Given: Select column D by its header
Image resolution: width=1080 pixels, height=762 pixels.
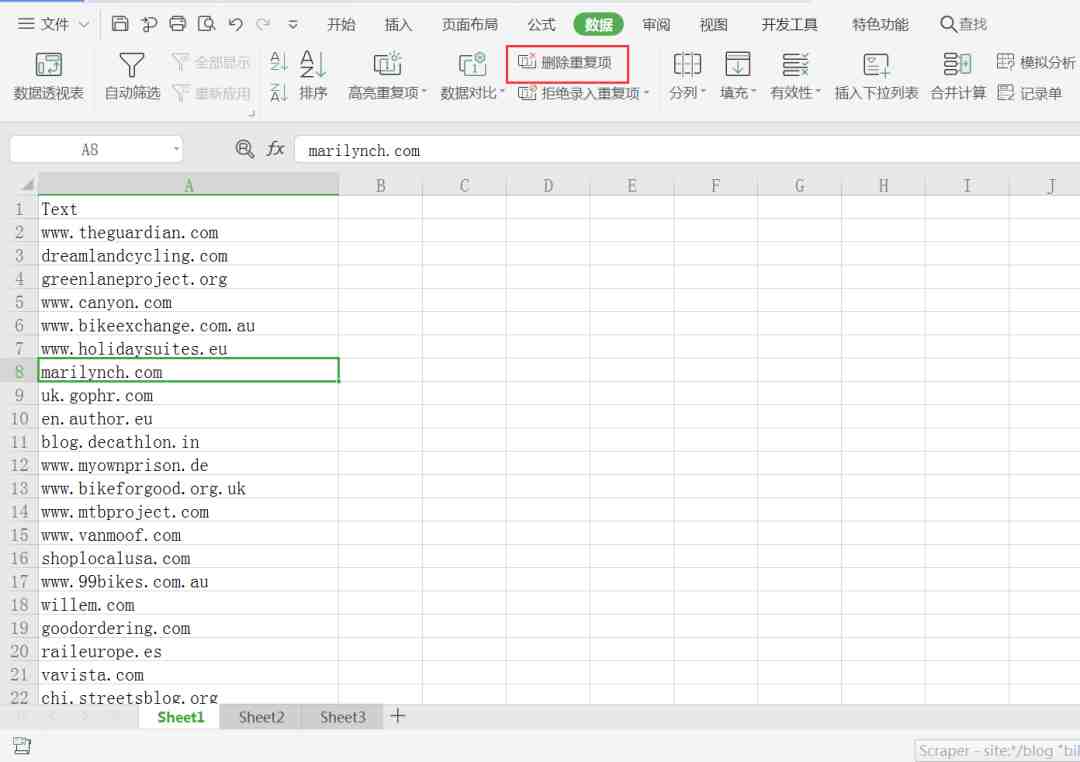Looking at the screenshot, I should [548, 185].
